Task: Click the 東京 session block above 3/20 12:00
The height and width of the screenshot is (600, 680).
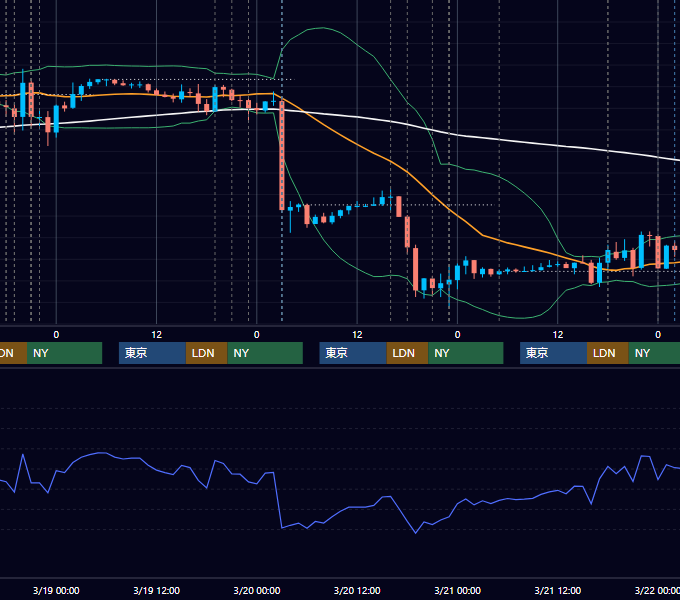Action: pyautogui.click(x=353, y=353)
